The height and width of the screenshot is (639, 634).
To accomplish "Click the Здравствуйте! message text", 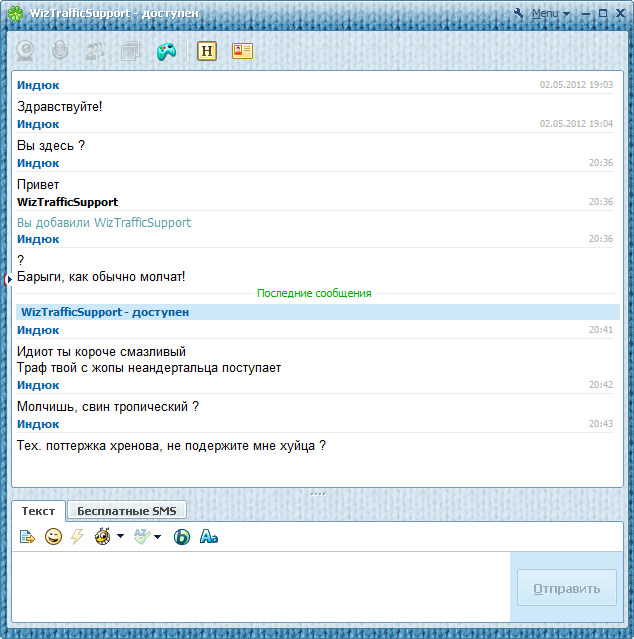I will click(59, 107).
